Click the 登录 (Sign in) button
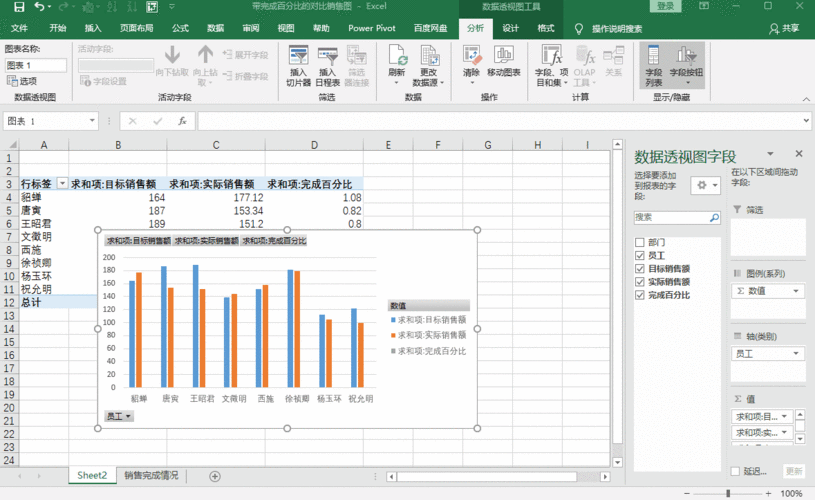 coord(666,6)
